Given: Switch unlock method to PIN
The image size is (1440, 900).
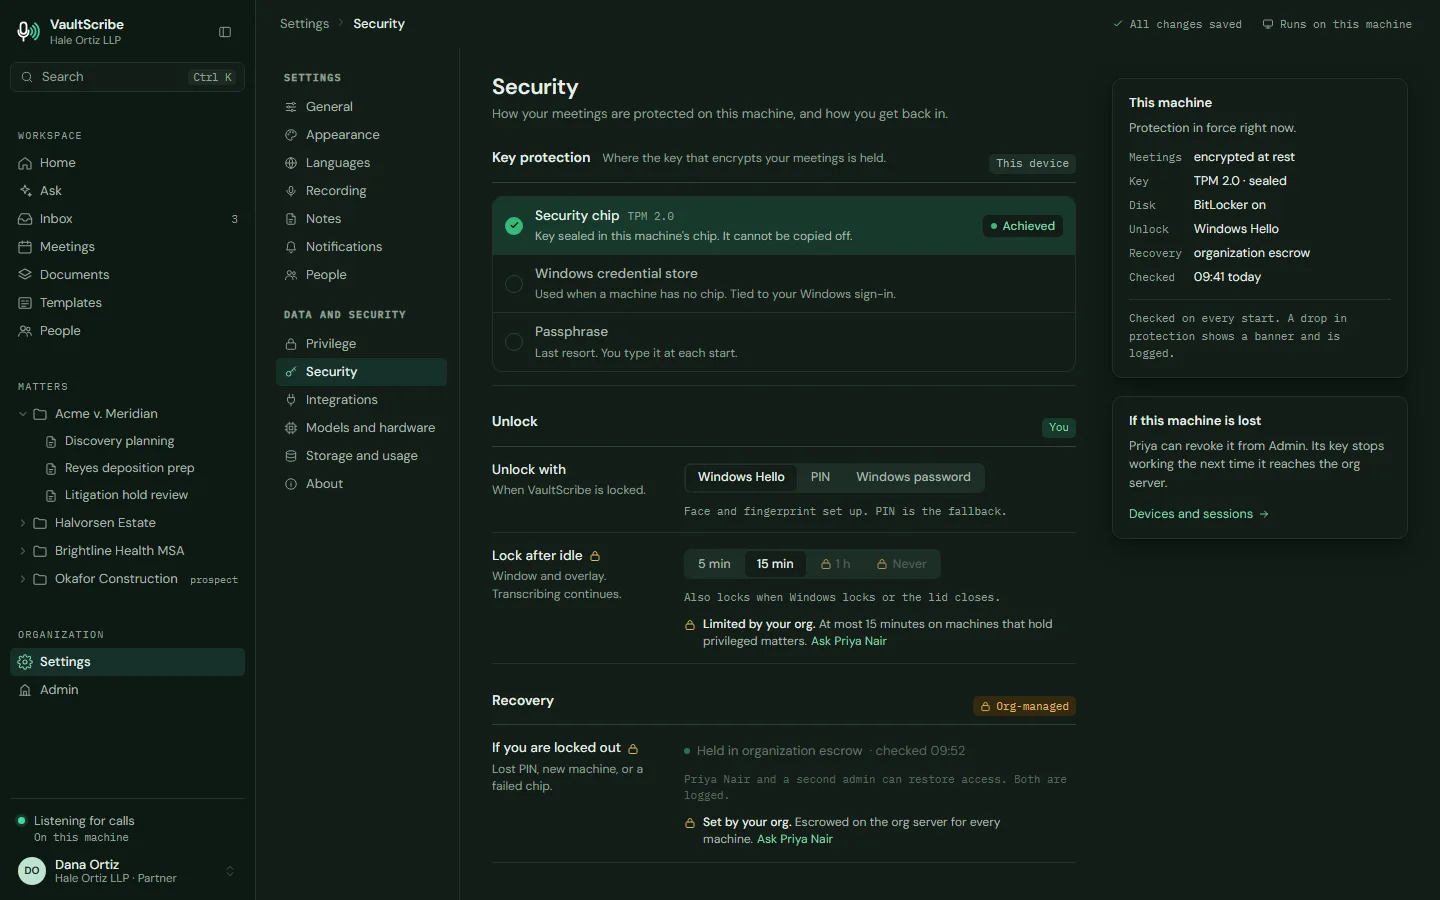Looking at the screenshot, I should coord(820,477).
